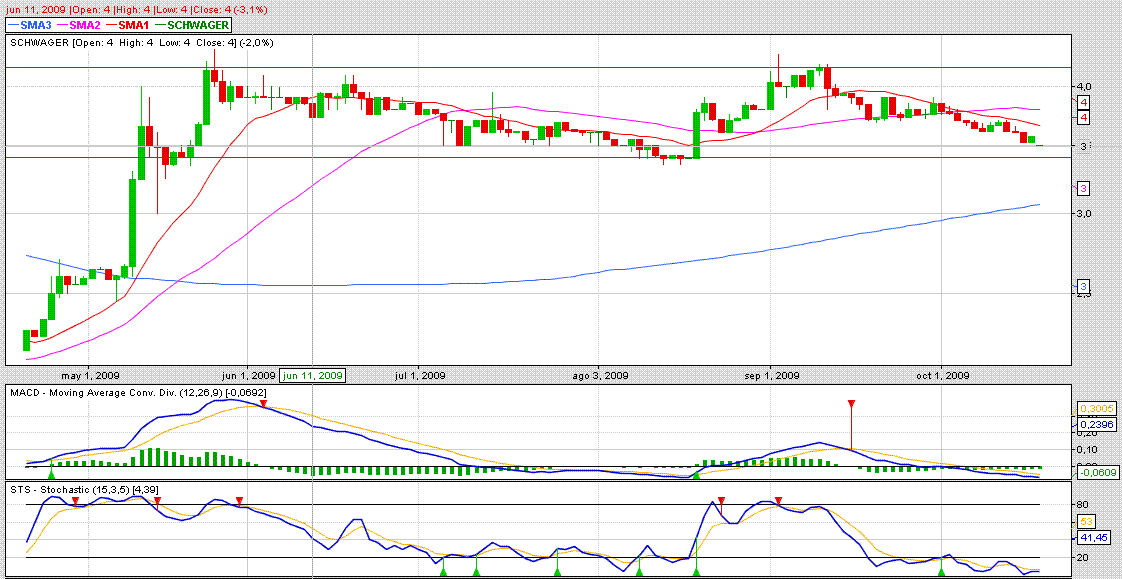Click the may 1, 2009 axis label
1122x579 pixels.
(89, 376)
